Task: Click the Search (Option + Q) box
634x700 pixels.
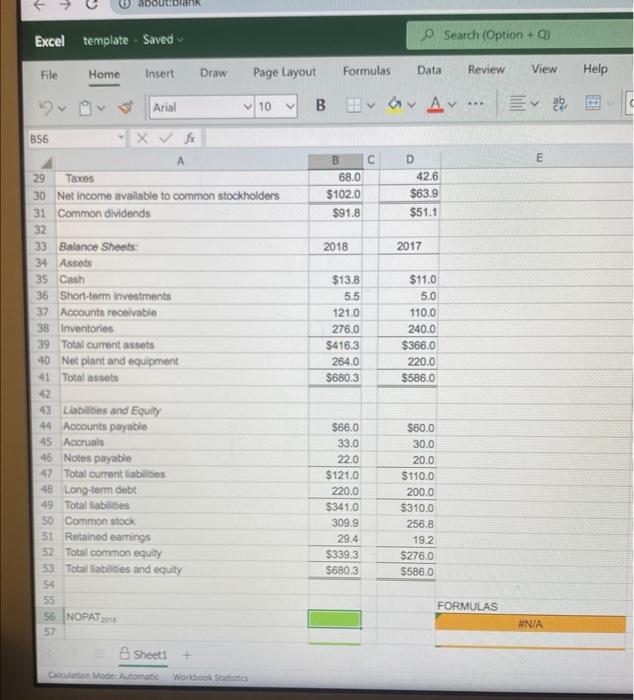Action: [520, 34]
